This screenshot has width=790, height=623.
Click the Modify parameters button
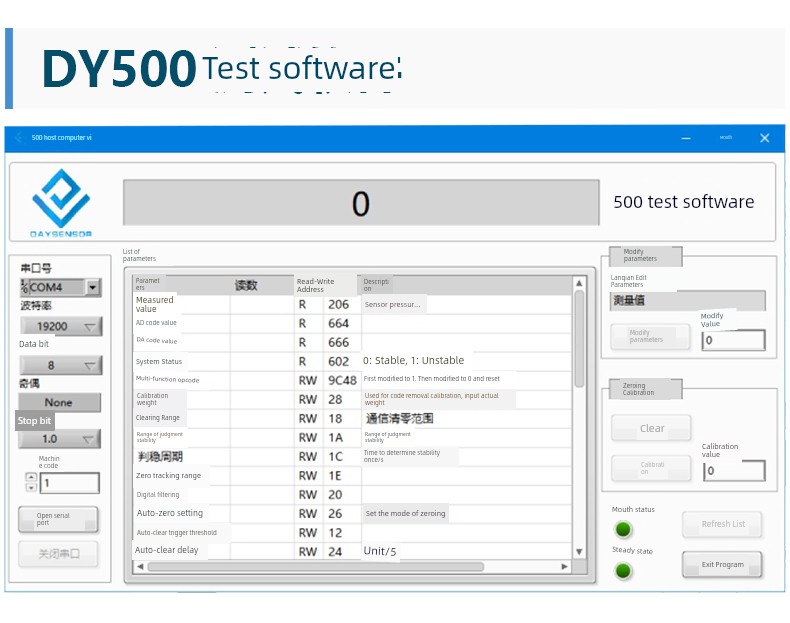click(650, 336)
